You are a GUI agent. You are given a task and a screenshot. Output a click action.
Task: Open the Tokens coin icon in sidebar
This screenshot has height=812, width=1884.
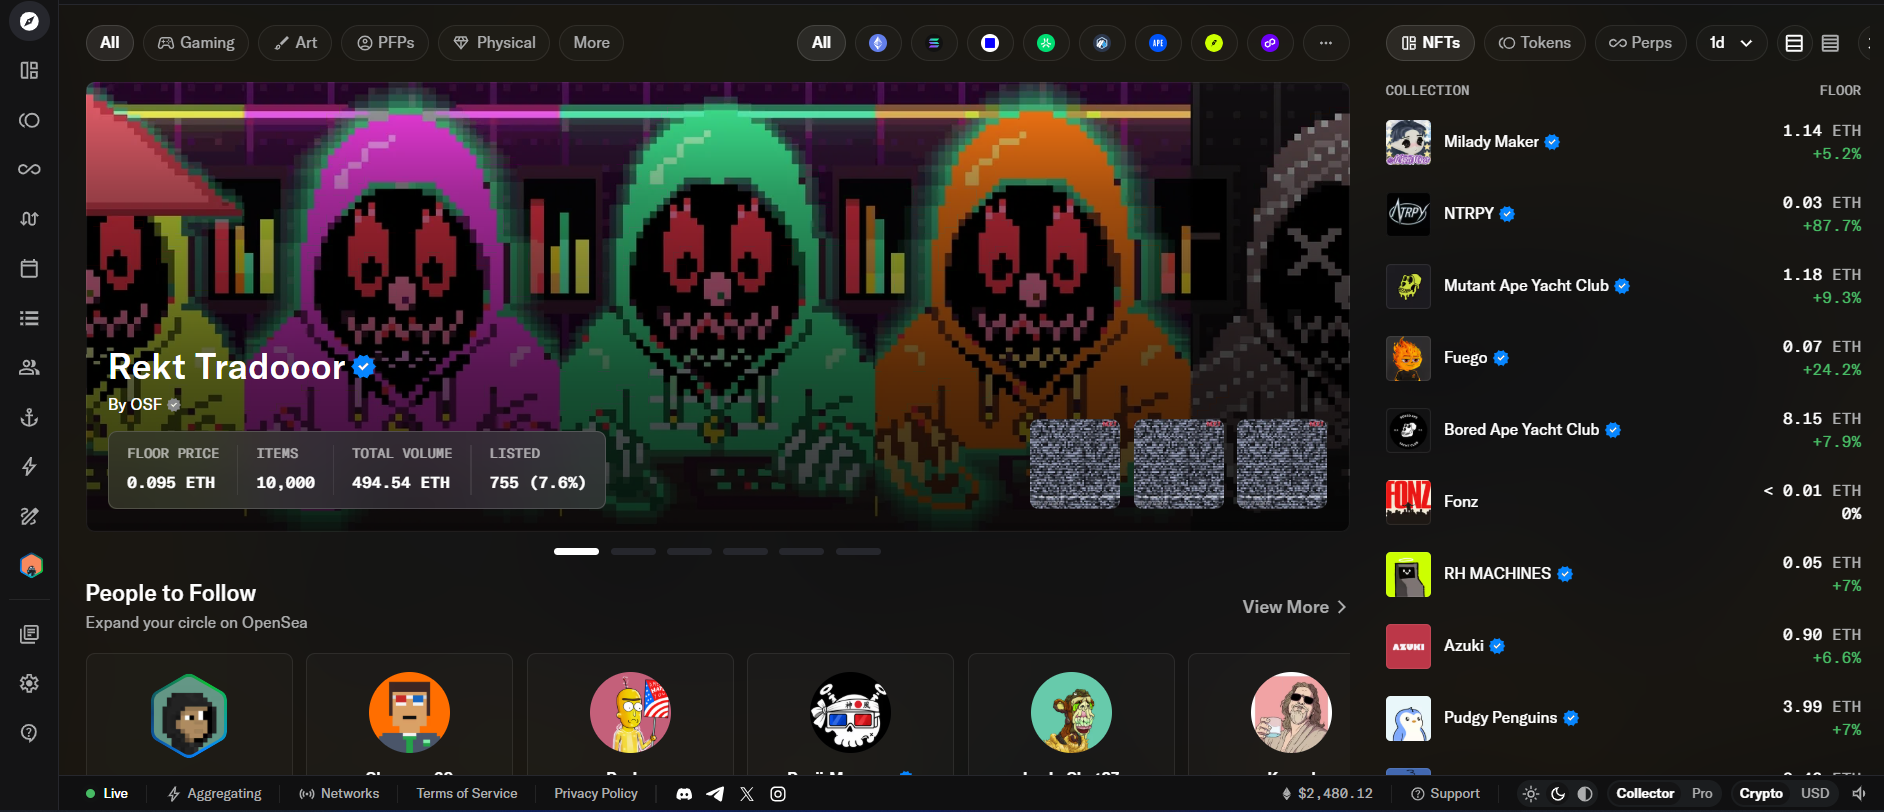pos(29,120)
